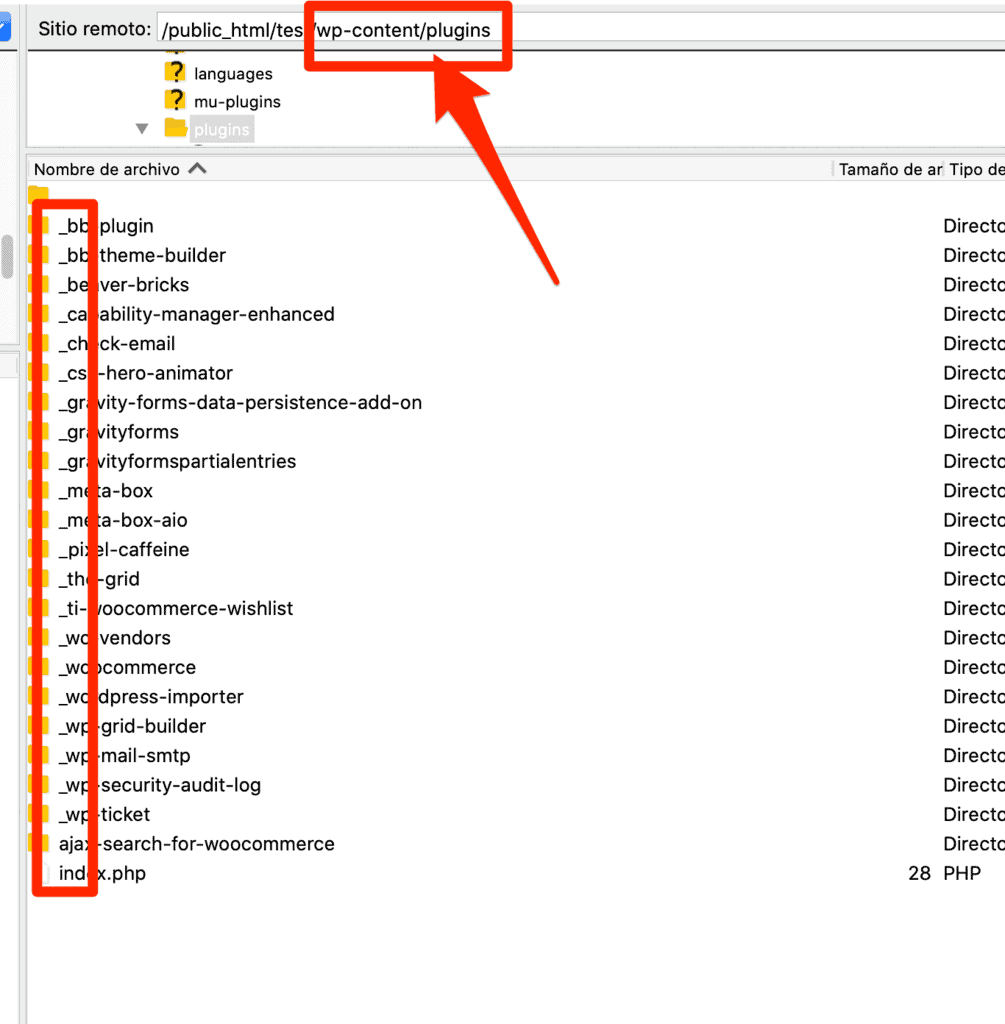1005x1024 pixels.
Task: Select the _wp-mail-smtp folder
Action: click(124, 755)
